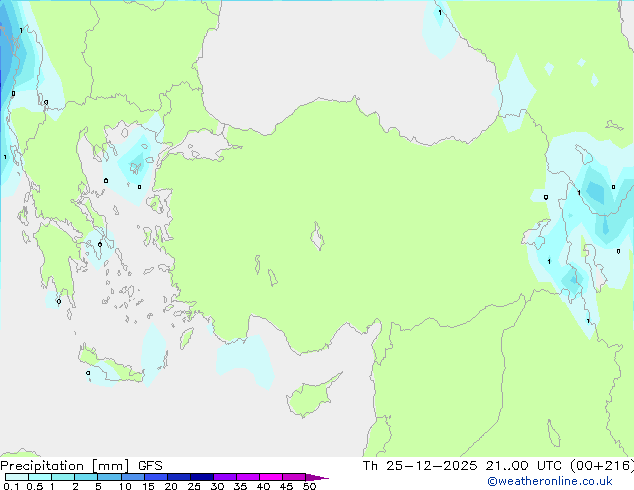The height and width of the screenshot is (490, 634).
Task: Click the "15" legend scale label
Action: [x=148, y=486]
